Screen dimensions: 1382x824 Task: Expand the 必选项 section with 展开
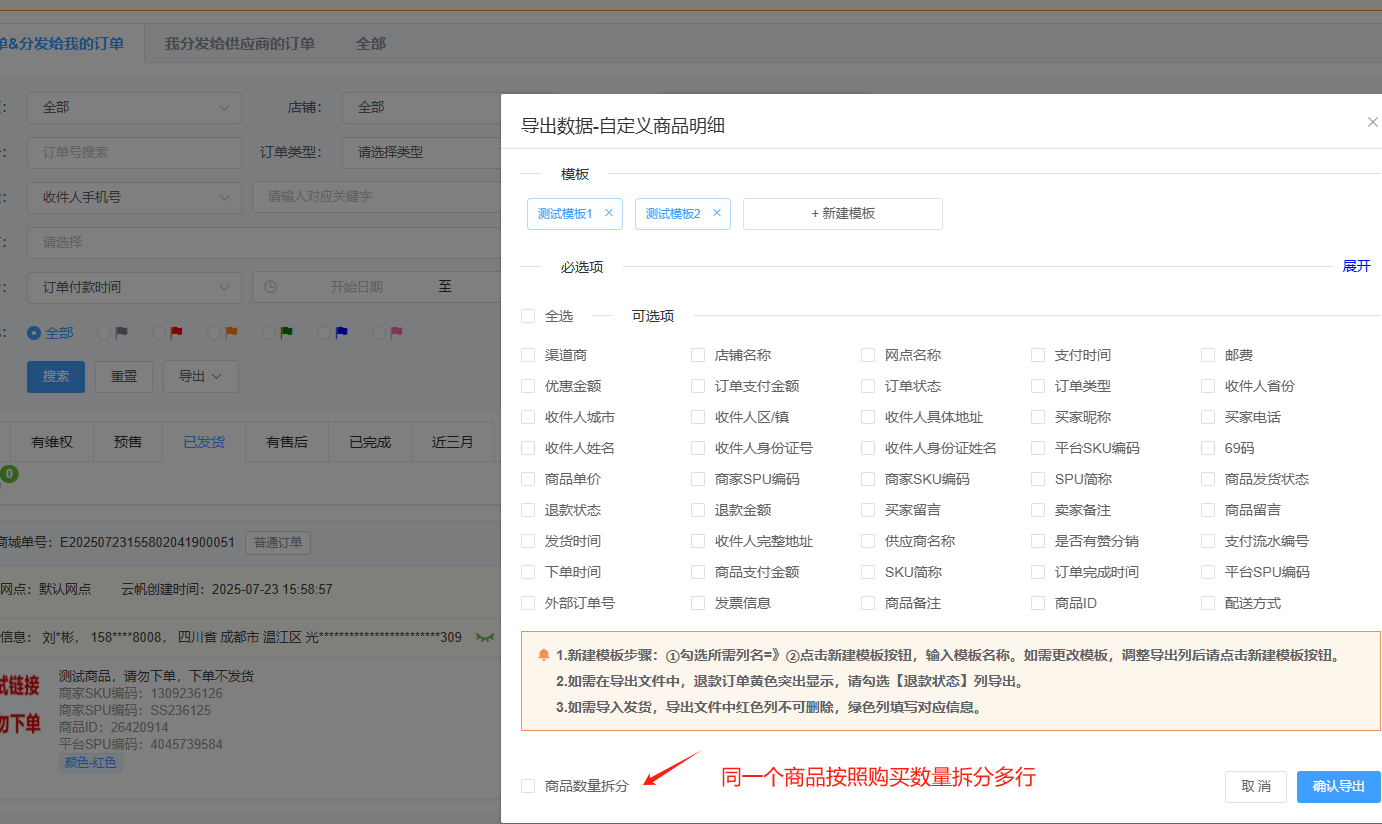[1356, 266]
